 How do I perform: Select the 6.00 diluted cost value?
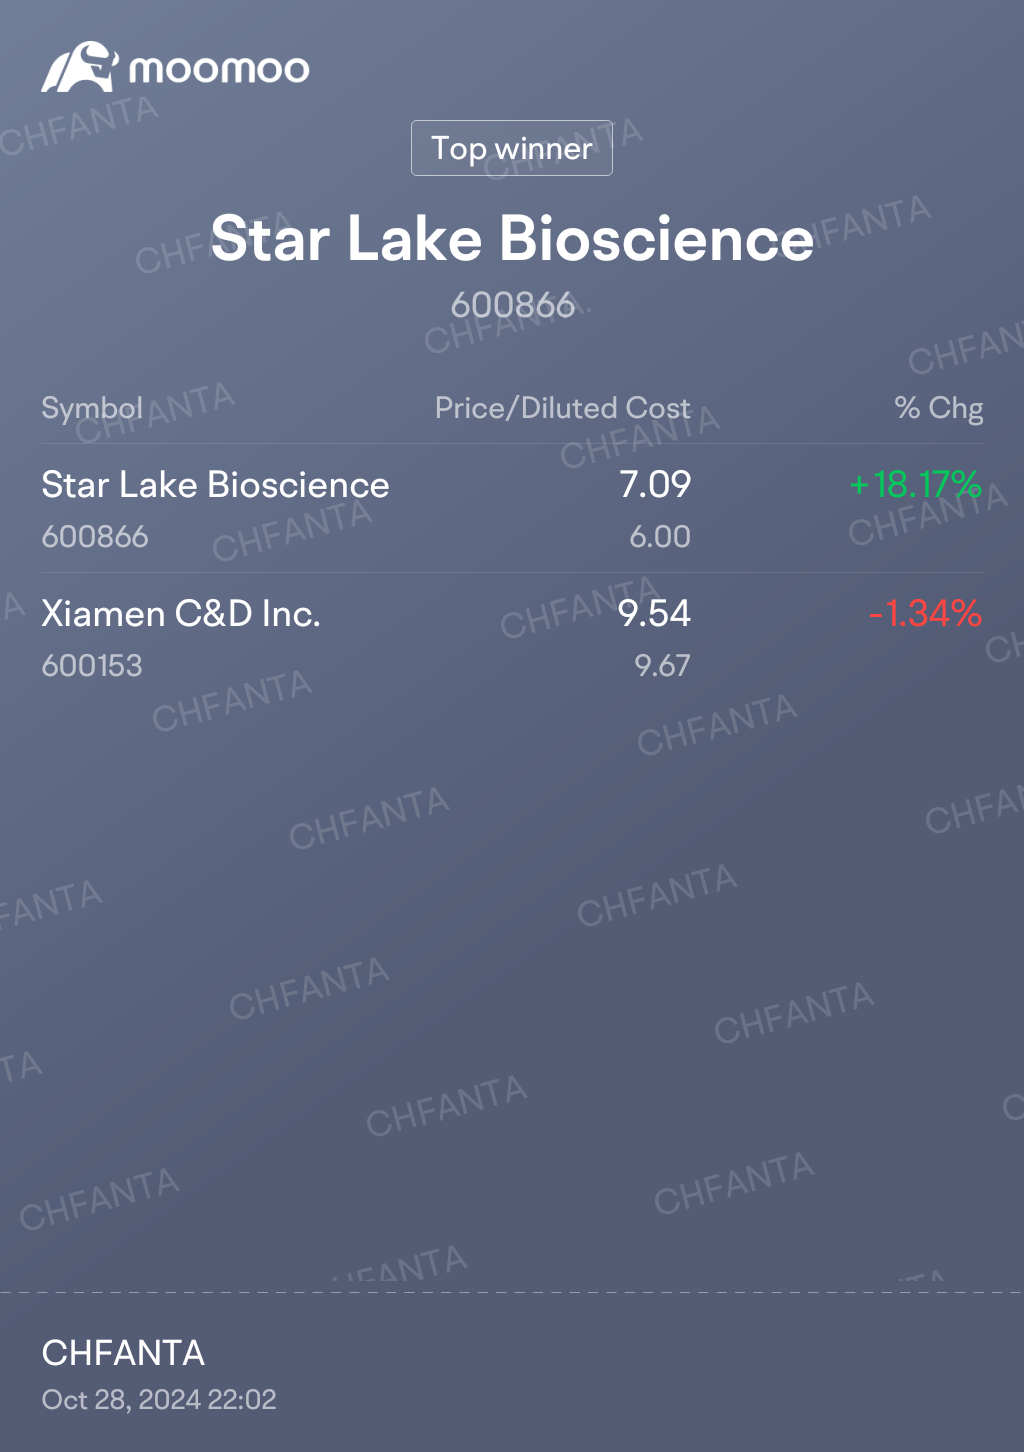coord(660,537)
